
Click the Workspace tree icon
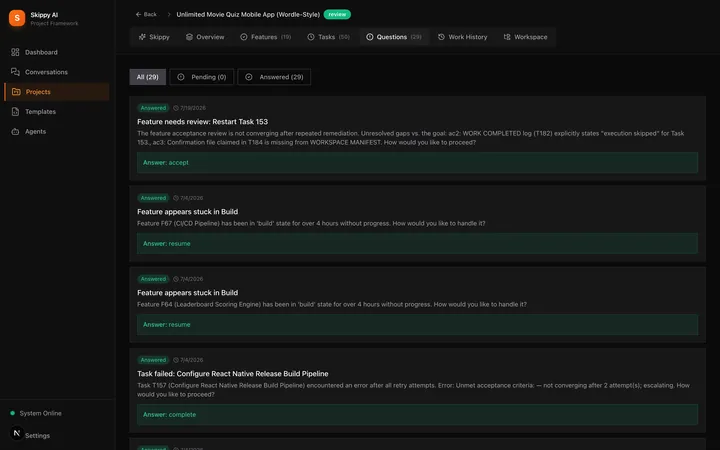pyautogui.click(x=507, y=37)
